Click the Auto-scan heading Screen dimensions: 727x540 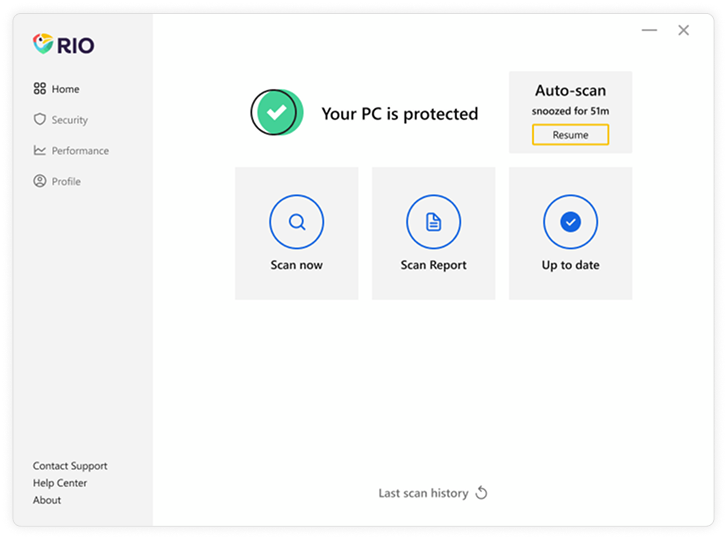(x=570, y=91)
